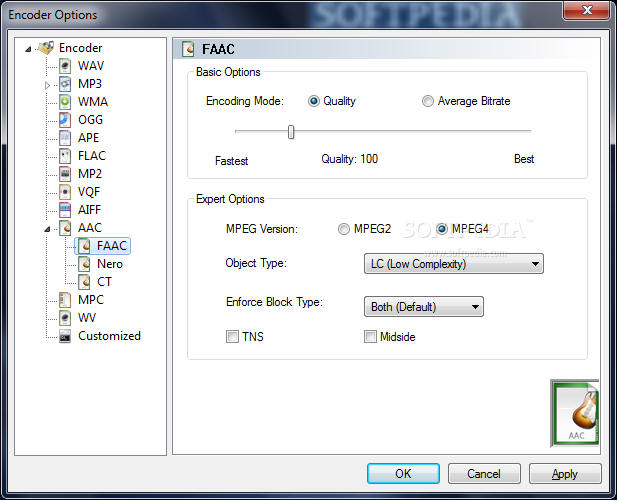Select WAV in the encoder tree

[x=91, y=66]
